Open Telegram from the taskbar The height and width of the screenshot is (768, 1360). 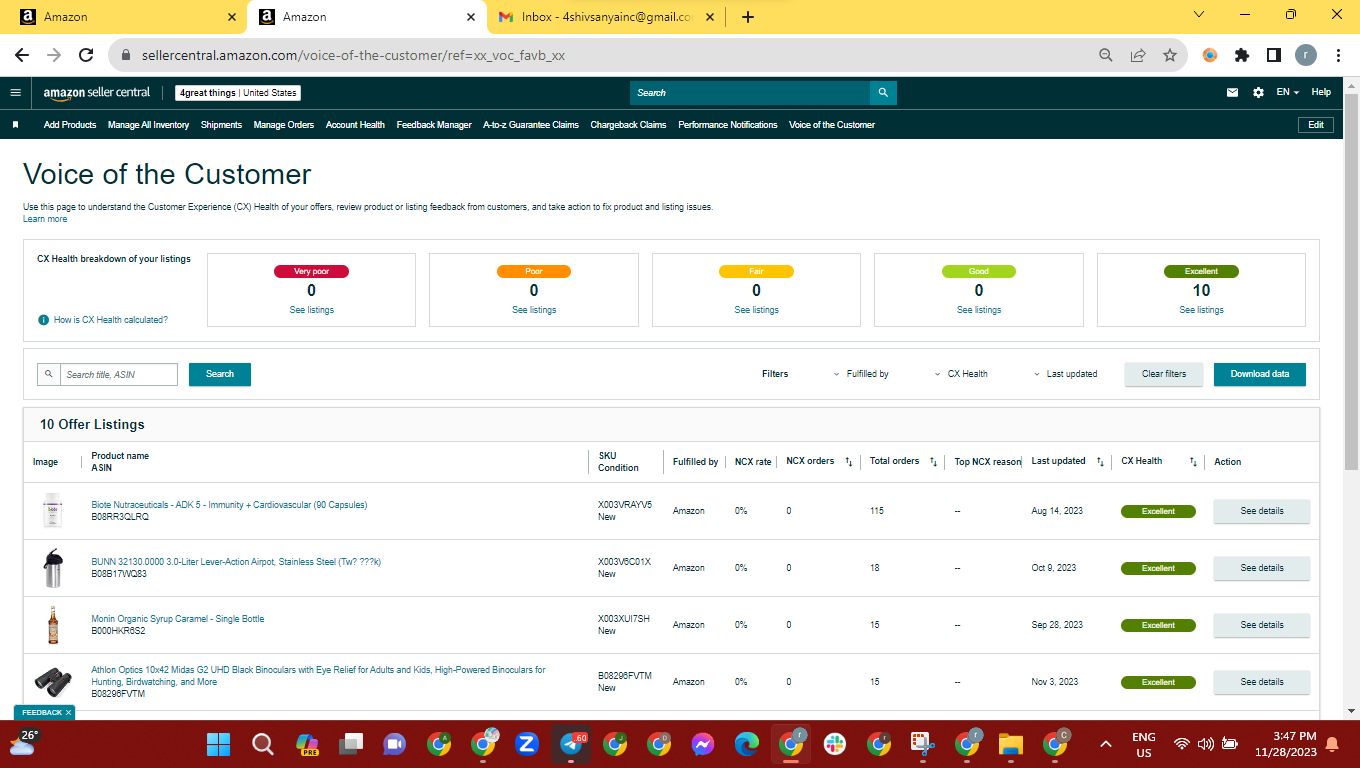[x=572, y=744]
